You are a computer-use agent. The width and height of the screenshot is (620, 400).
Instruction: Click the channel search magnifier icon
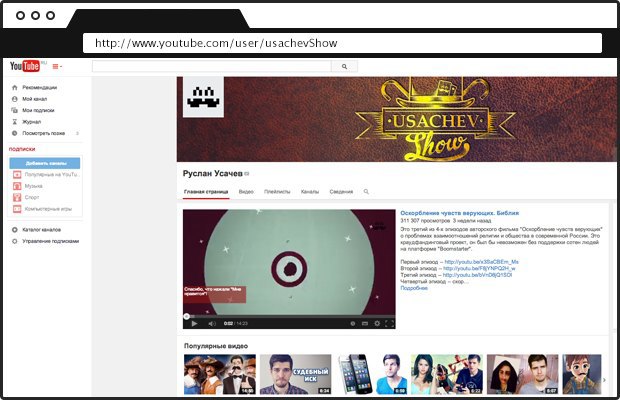click(366, 191)
